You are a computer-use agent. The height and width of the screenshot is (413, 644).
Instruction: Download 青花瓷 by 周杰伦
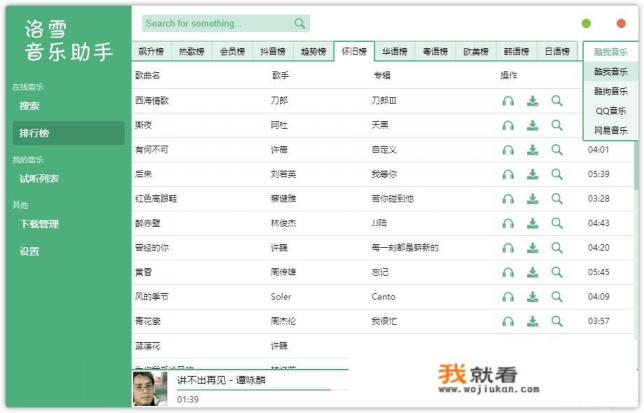pyautogui.click(x=533, y=321)
